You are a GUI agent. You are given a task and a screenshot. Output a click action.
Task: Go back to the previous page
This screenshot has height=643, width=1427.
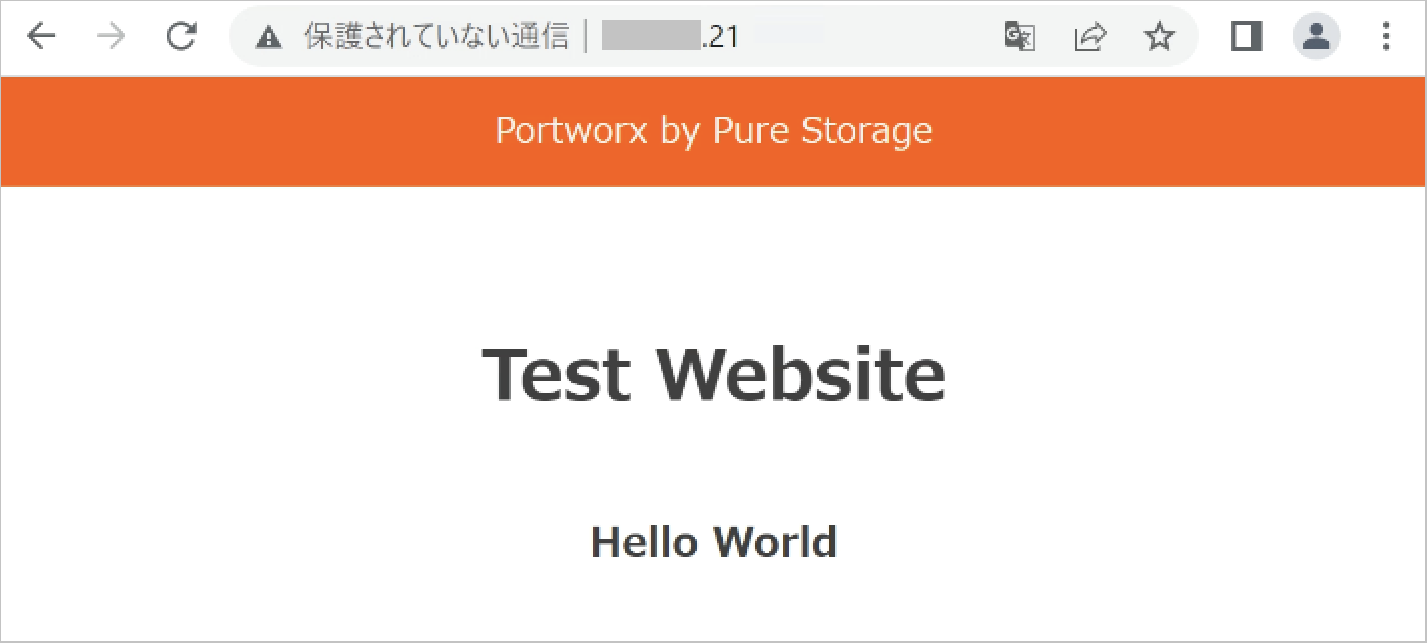[x=41, y=37]
